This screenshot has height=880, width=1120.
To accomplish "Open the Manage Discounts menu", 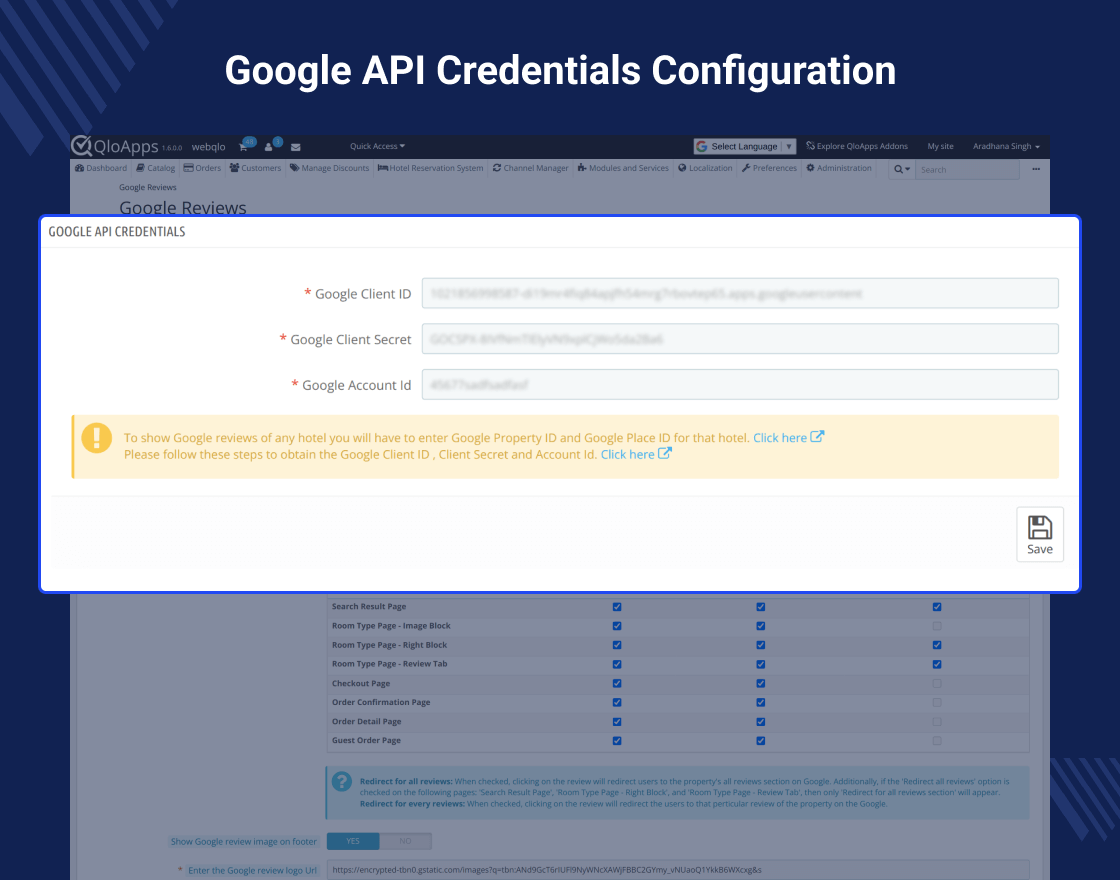I will [329, 168].
